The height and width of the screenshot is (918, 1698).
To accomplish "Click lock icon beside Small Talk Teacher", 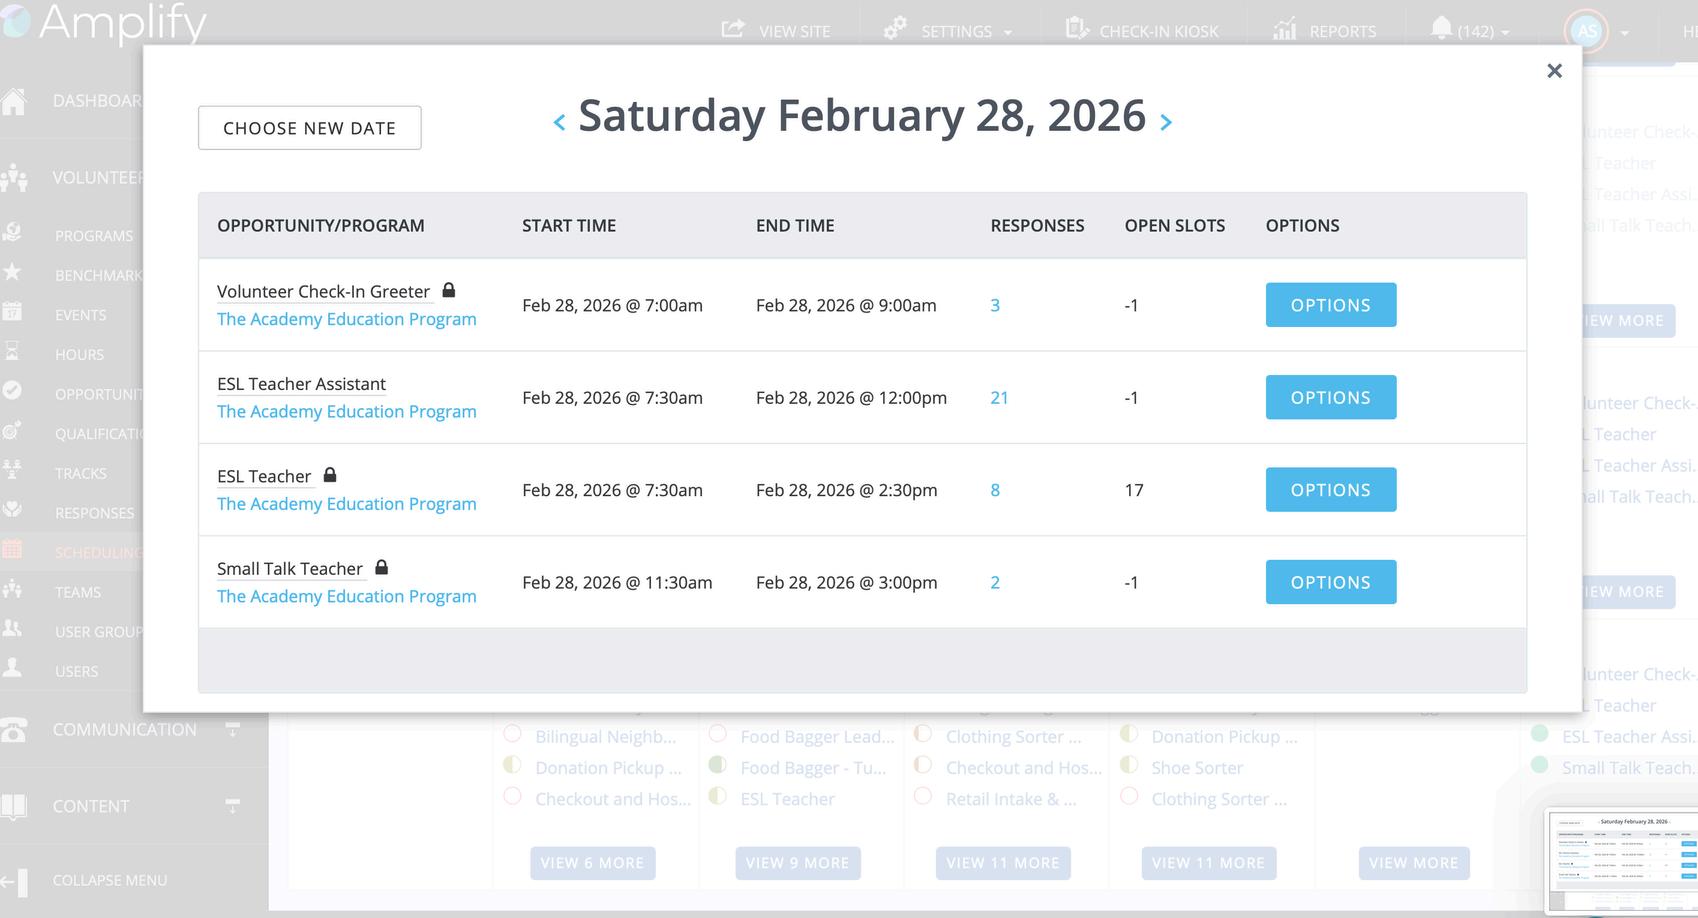I will (381, 567).
